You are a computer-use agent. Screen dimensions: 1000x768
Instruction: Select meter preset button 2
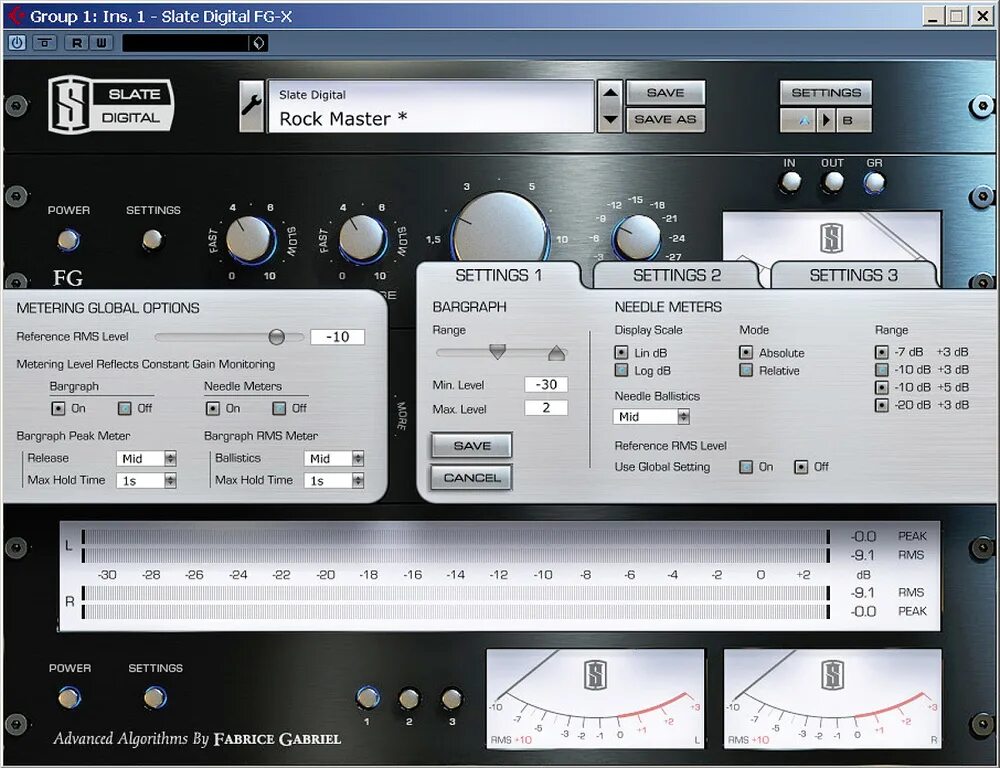point(409,698)
